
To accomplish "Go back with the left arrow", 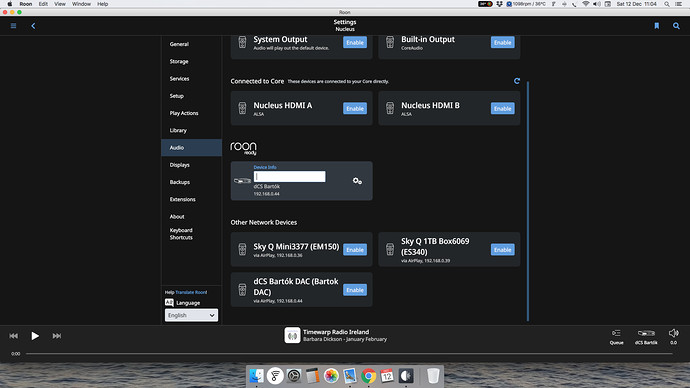I will (33, 26).
